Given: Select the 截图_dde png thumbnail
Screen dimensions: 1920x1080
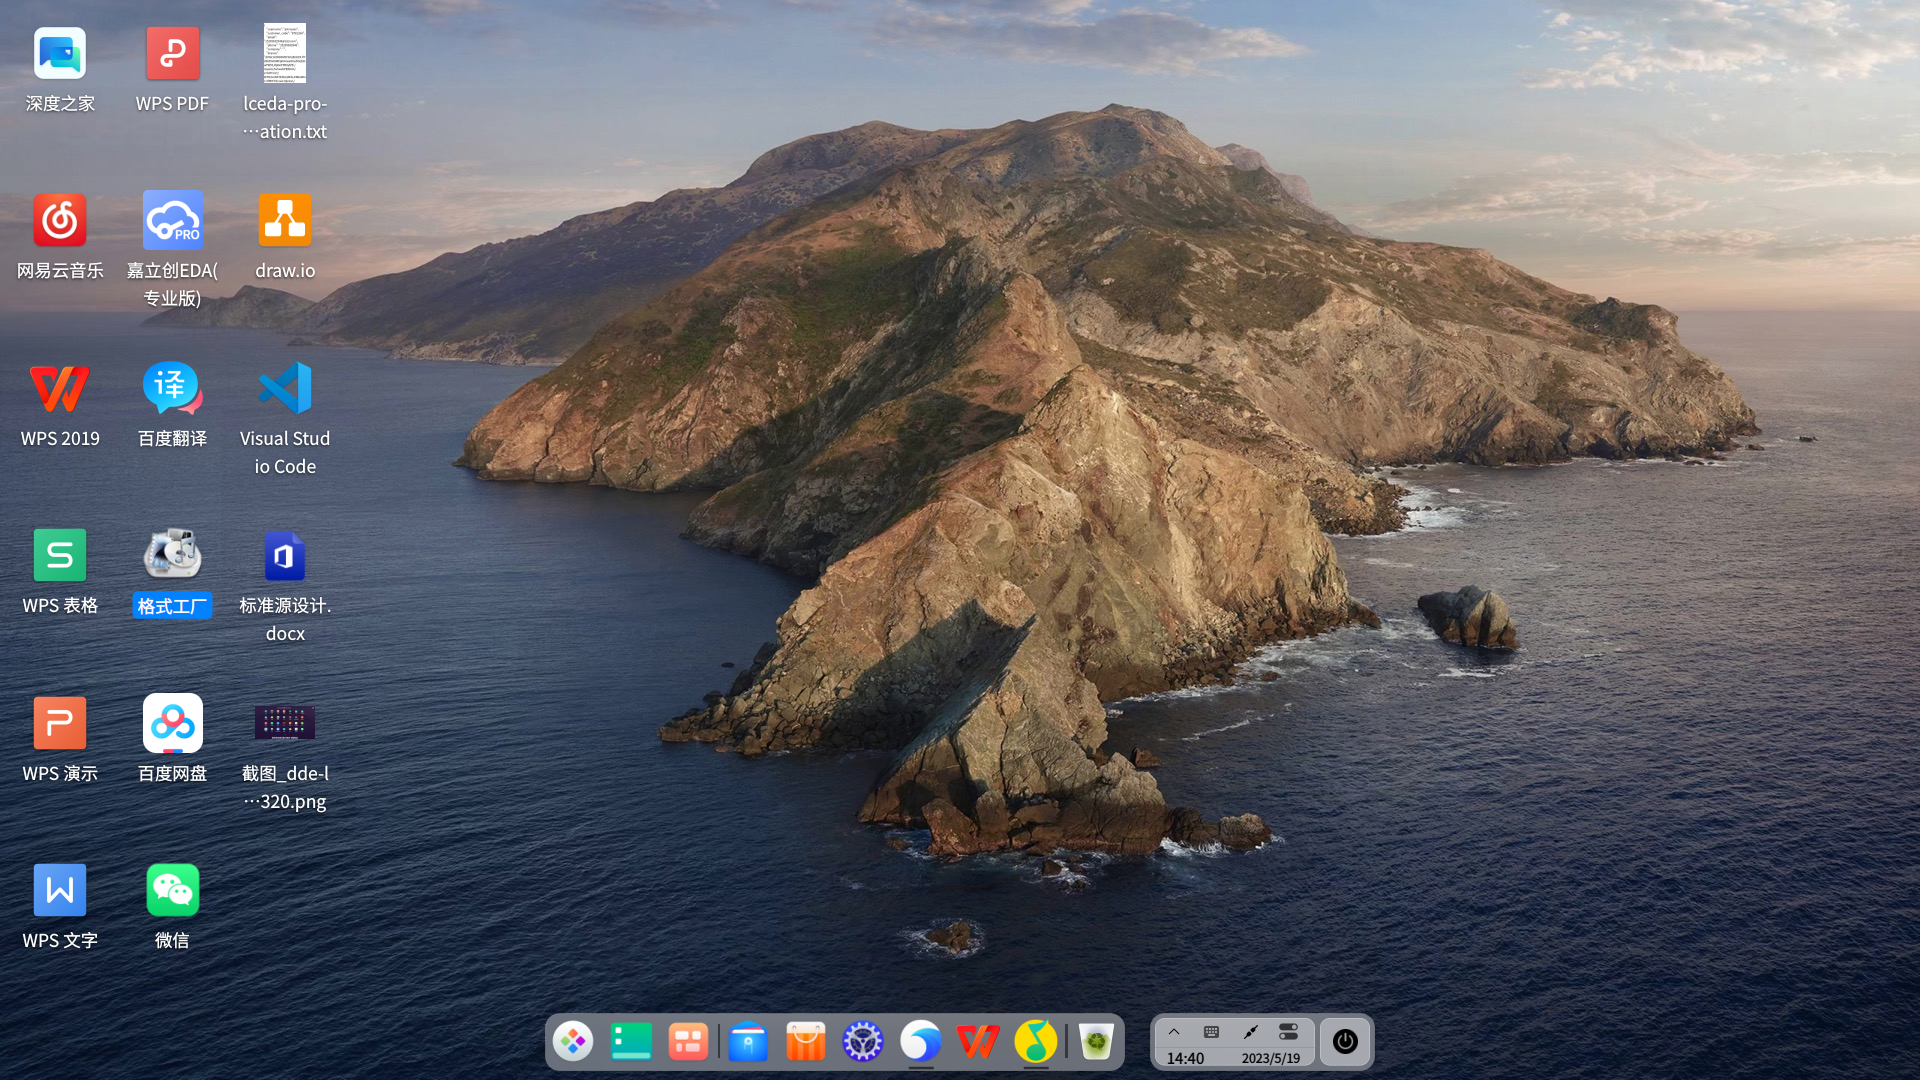Looking at the screenshot, I should point(285,723).
